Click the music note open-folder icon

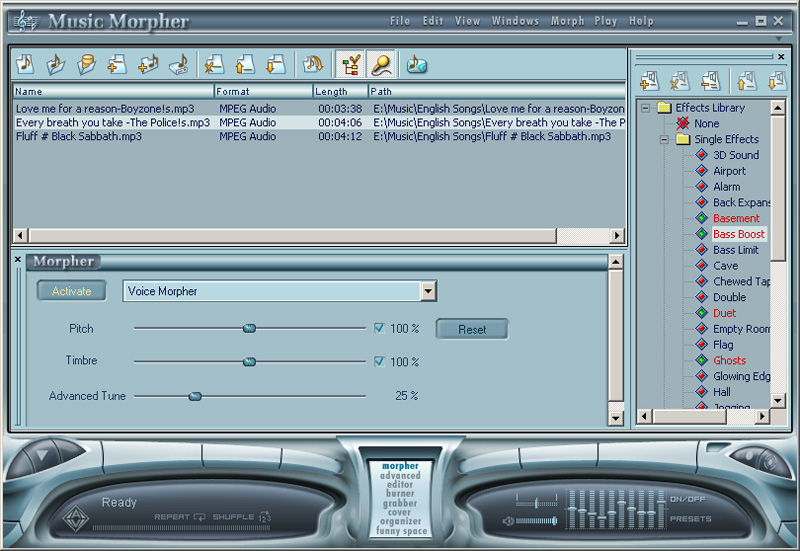(56, 65)
